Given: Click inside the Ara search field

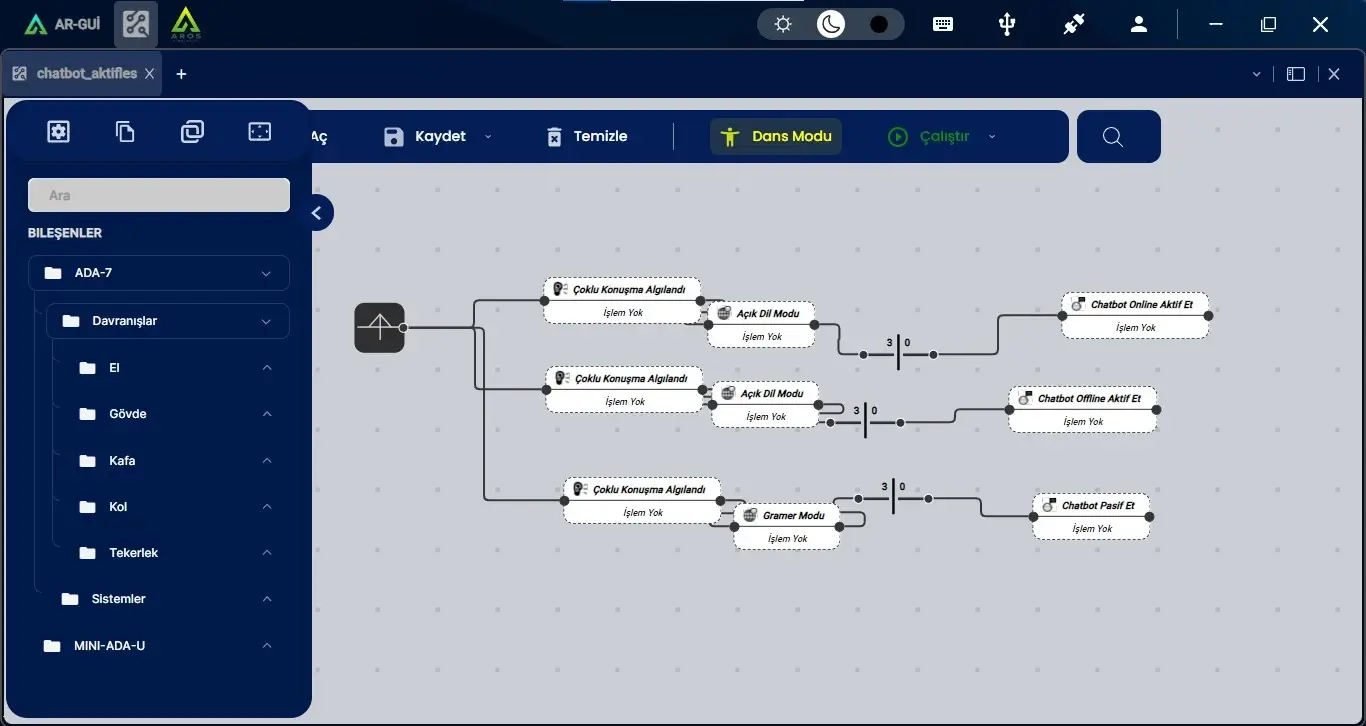Looking at the screenshot, I should [x=158, y=194].
